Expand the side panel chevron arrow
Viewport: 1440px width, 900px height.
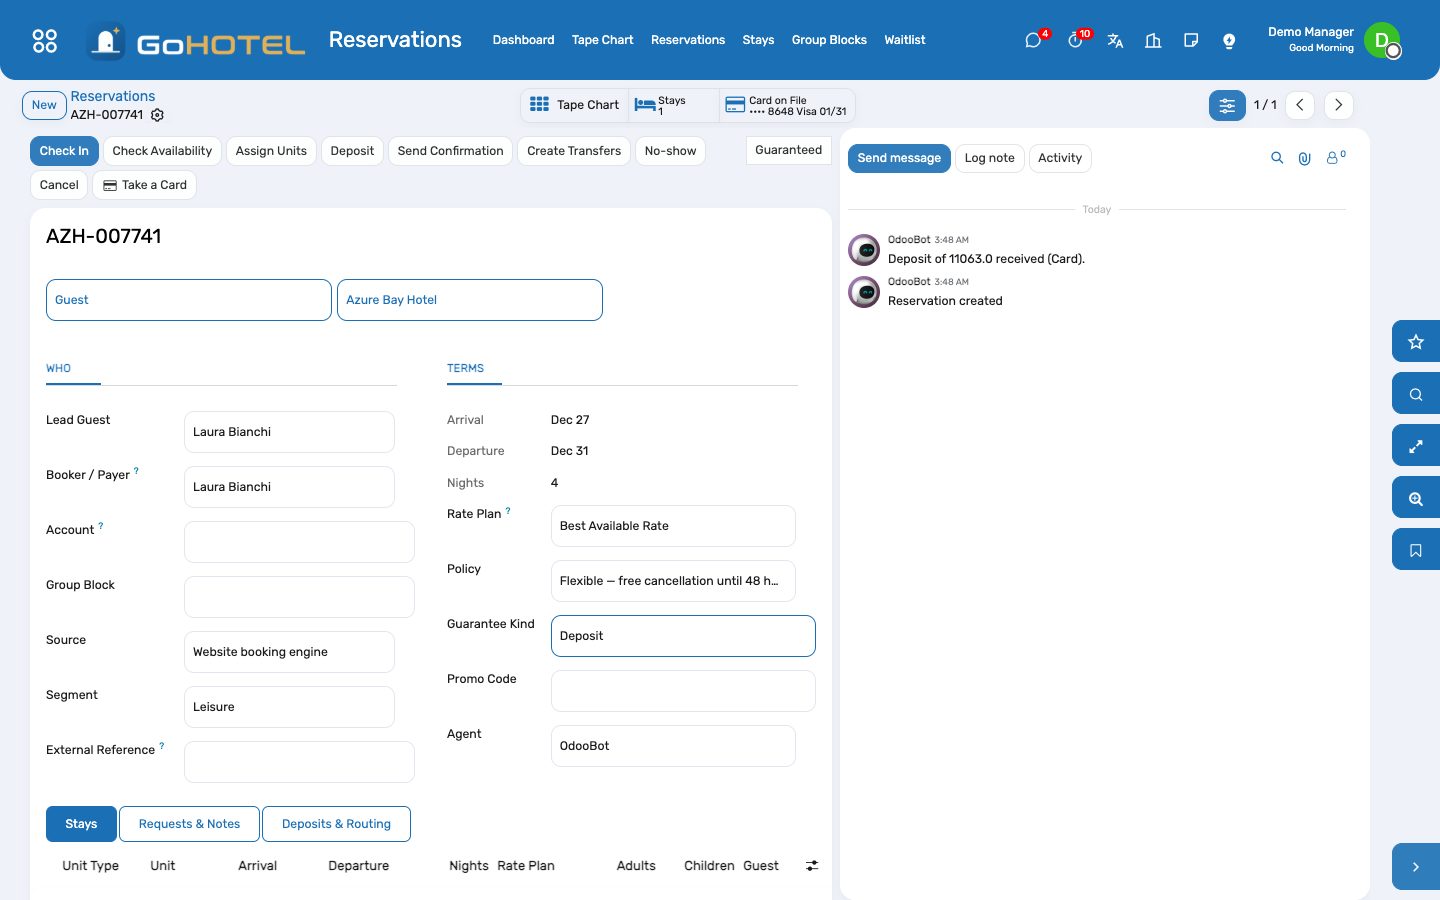pos(1416,867)
